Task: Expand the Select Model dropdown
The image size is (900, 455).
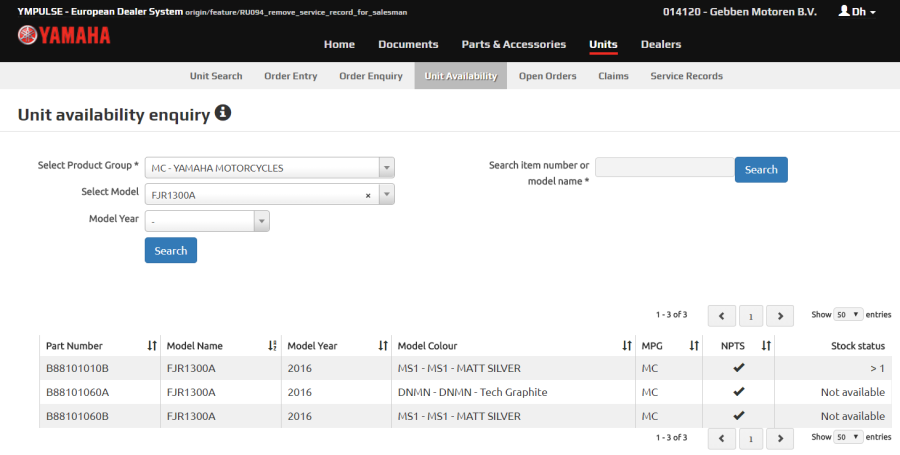Action: [387, 195]
